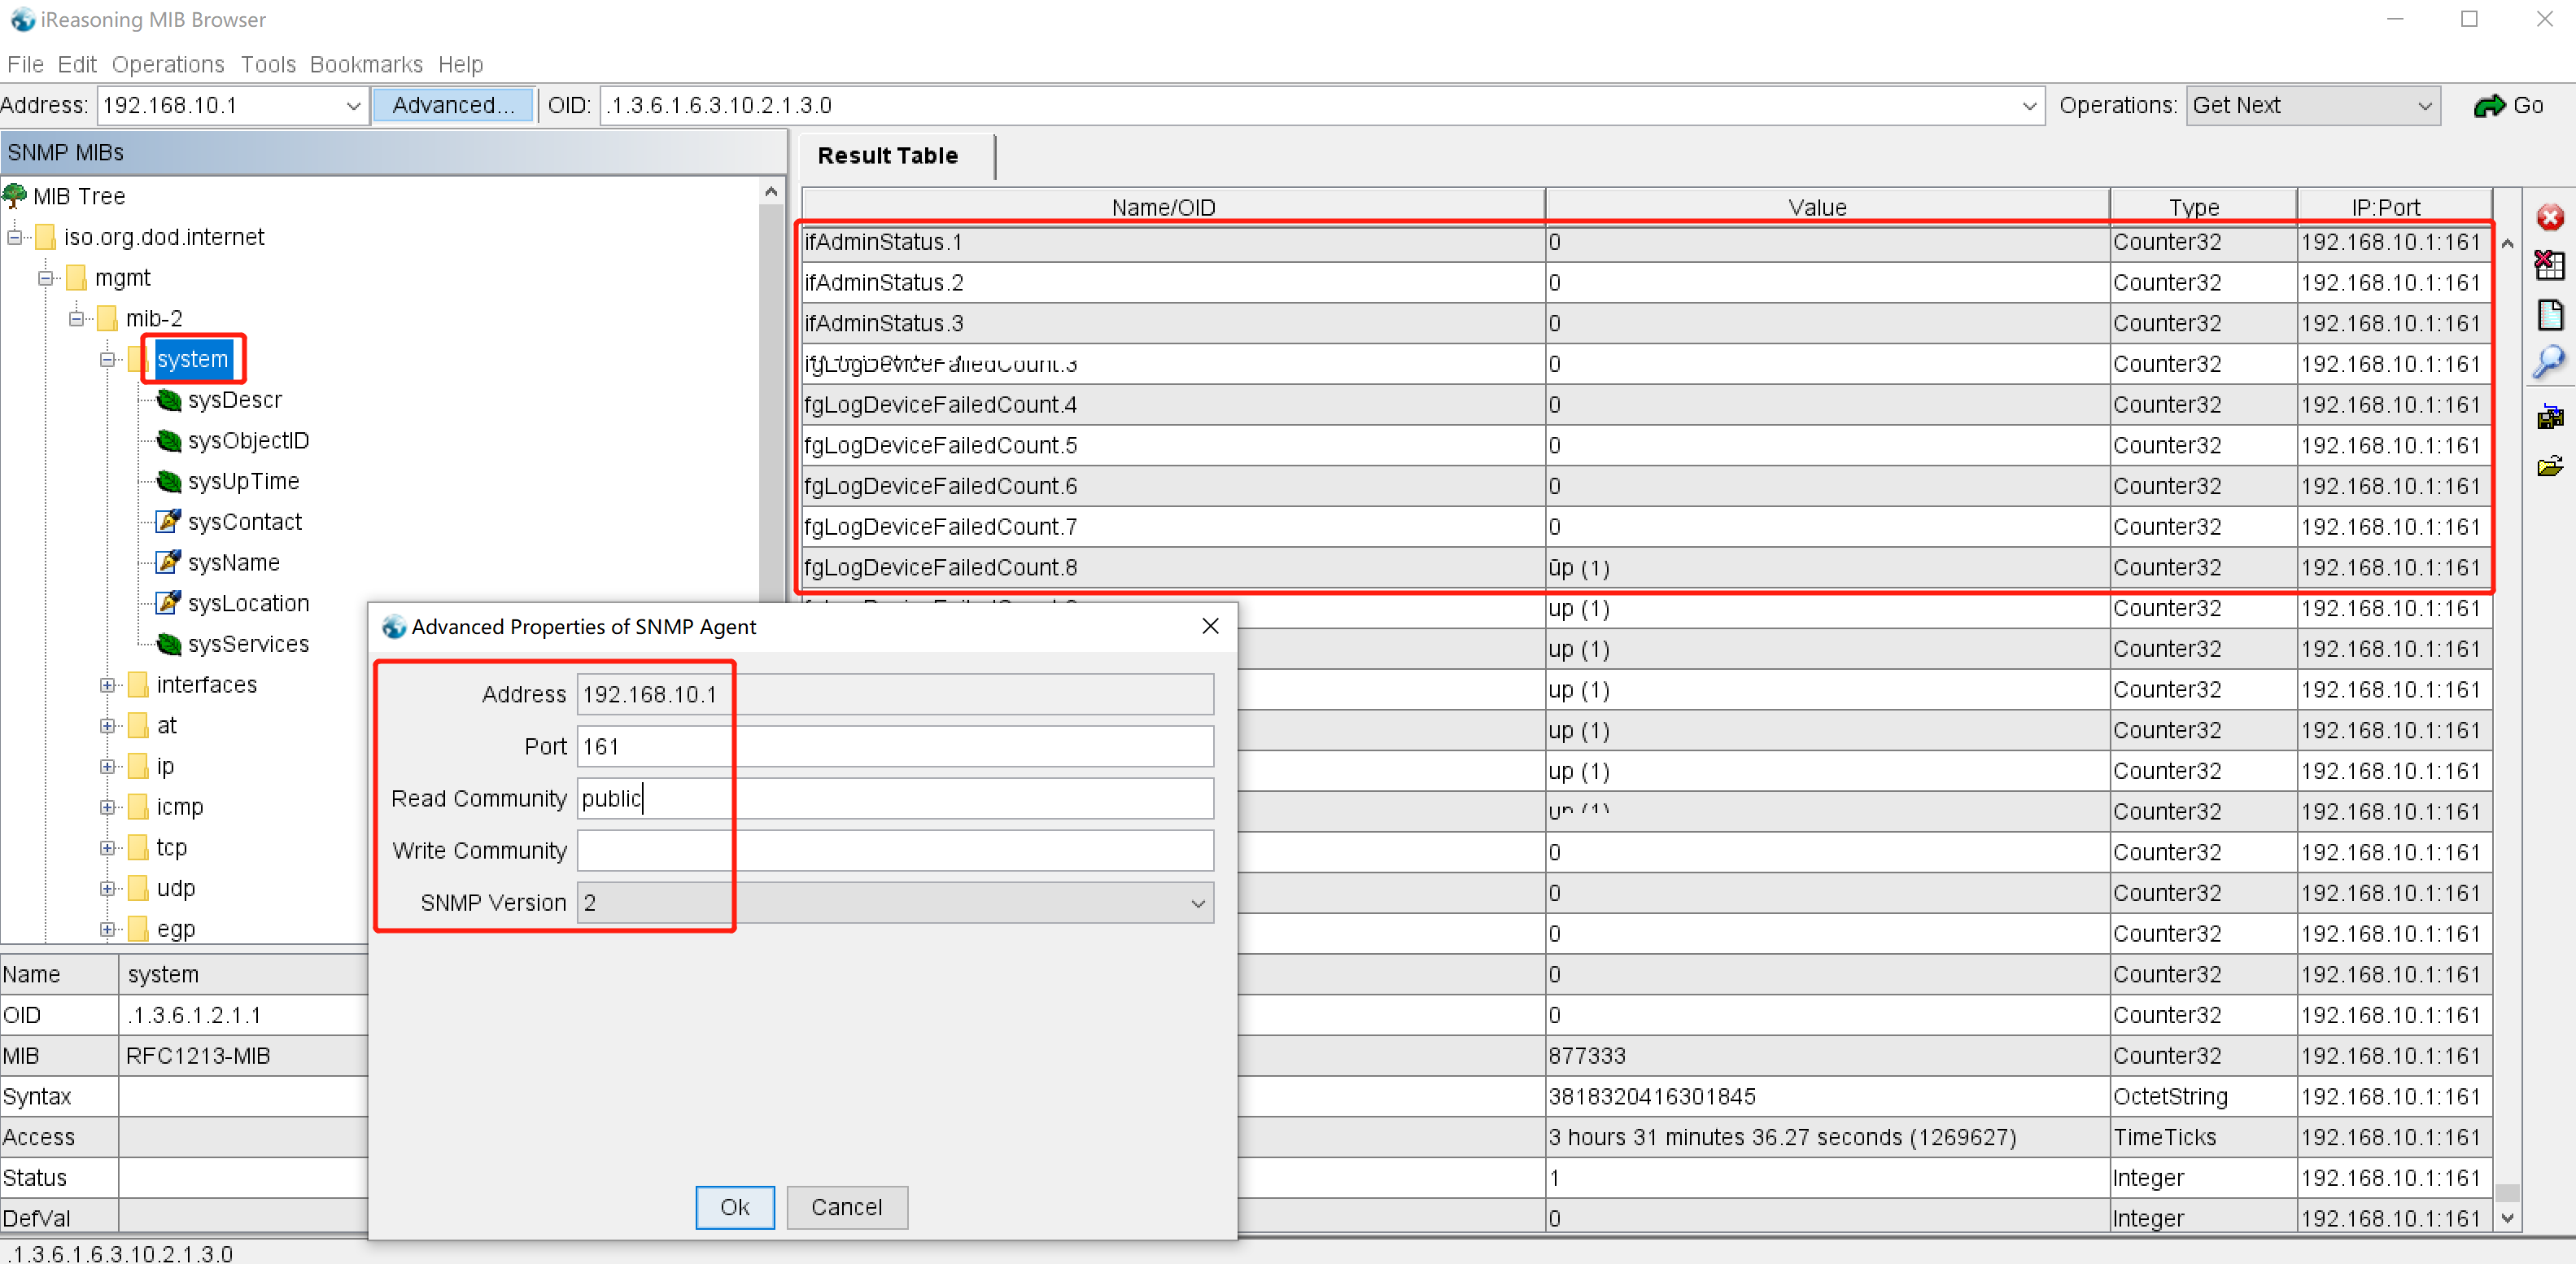Click the save results floppy icon
The height and width of the screenshot is (1264, 2576).
click(2549, 417)
